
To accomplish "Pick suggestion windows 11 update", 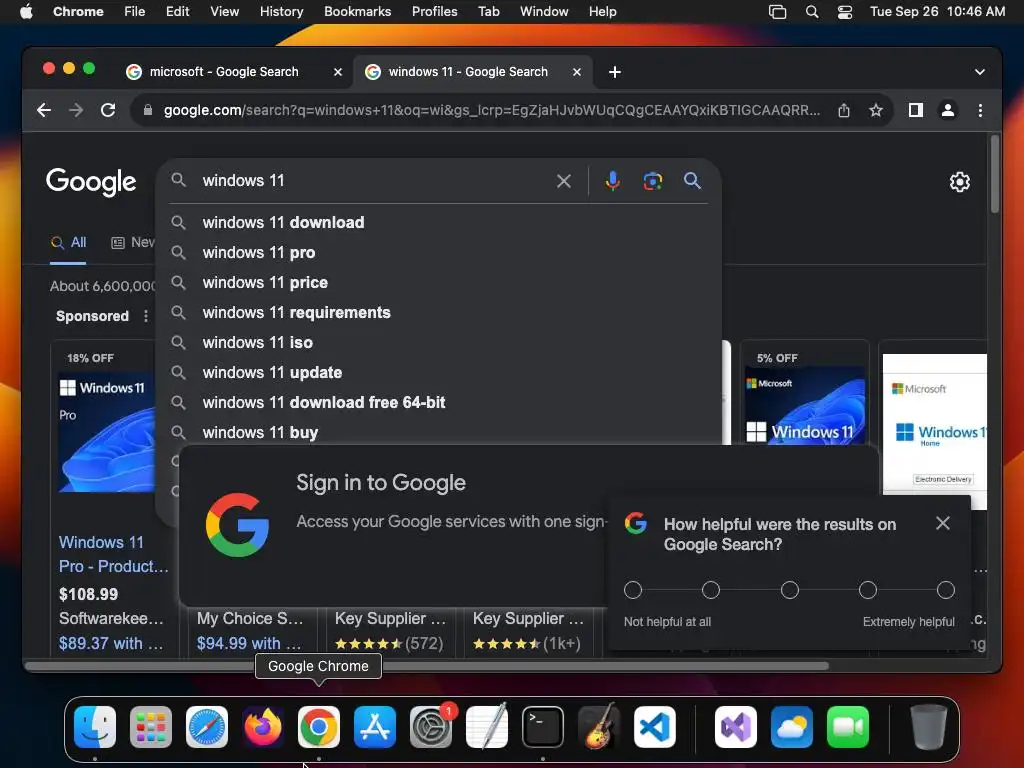I will (x=438, y=373).
